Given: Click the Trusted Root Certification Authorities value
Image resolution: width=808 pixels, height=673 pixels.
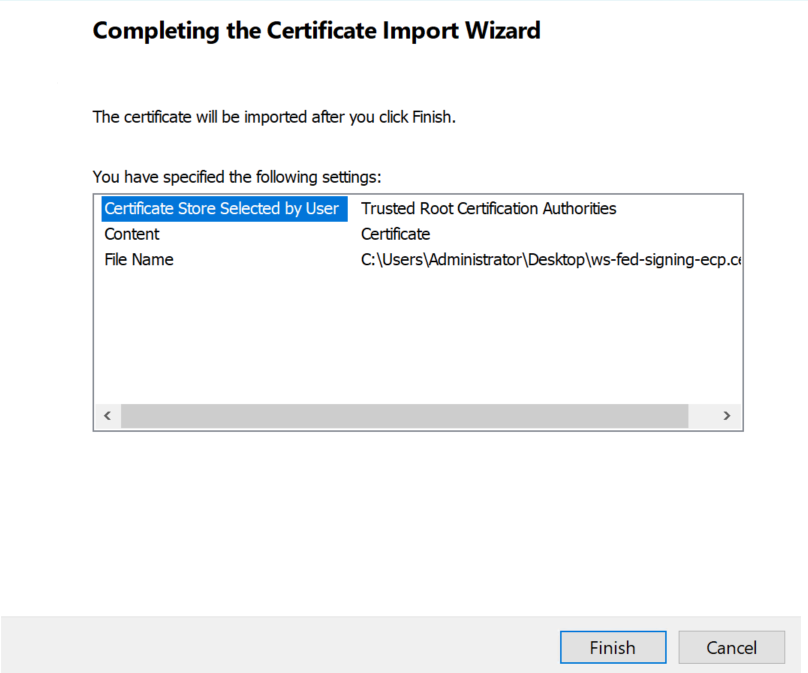Looking at the screenshot, I should (488, 209).
